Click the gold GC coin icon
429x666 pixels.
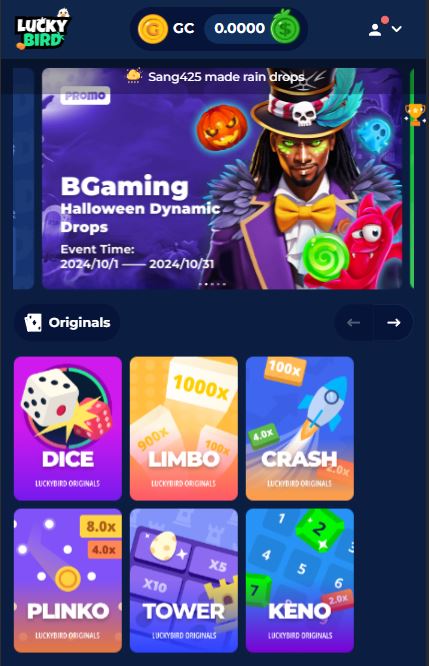click(x=152, y=29)
